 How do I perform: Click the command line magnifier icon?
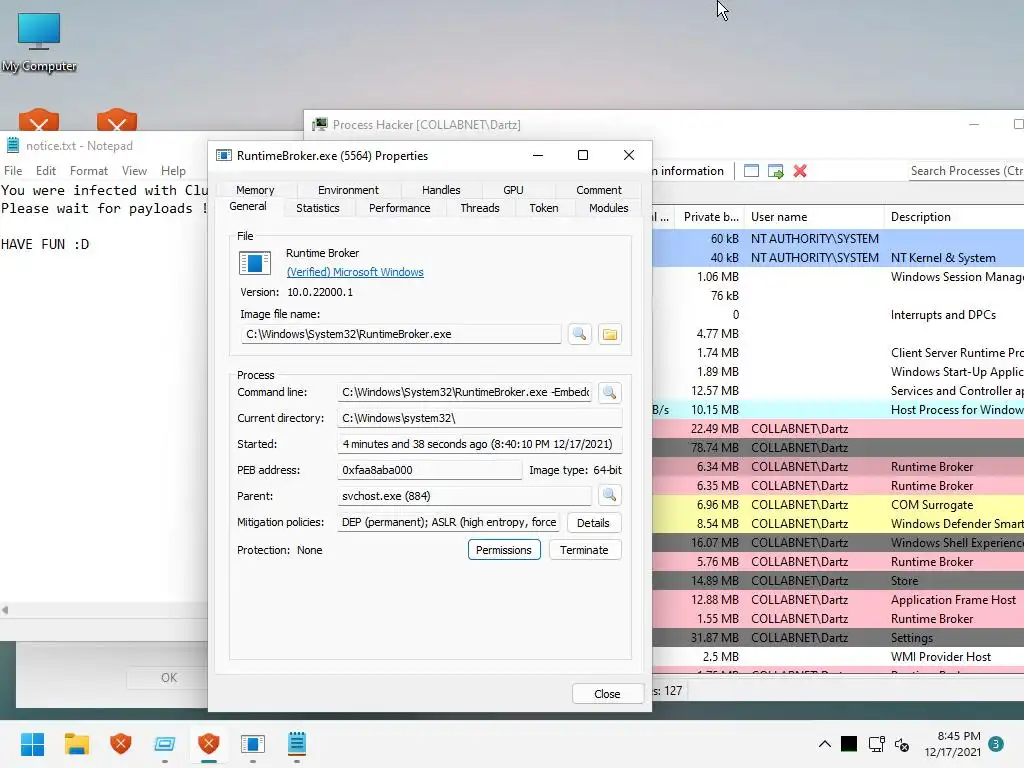tap(609, 392)
